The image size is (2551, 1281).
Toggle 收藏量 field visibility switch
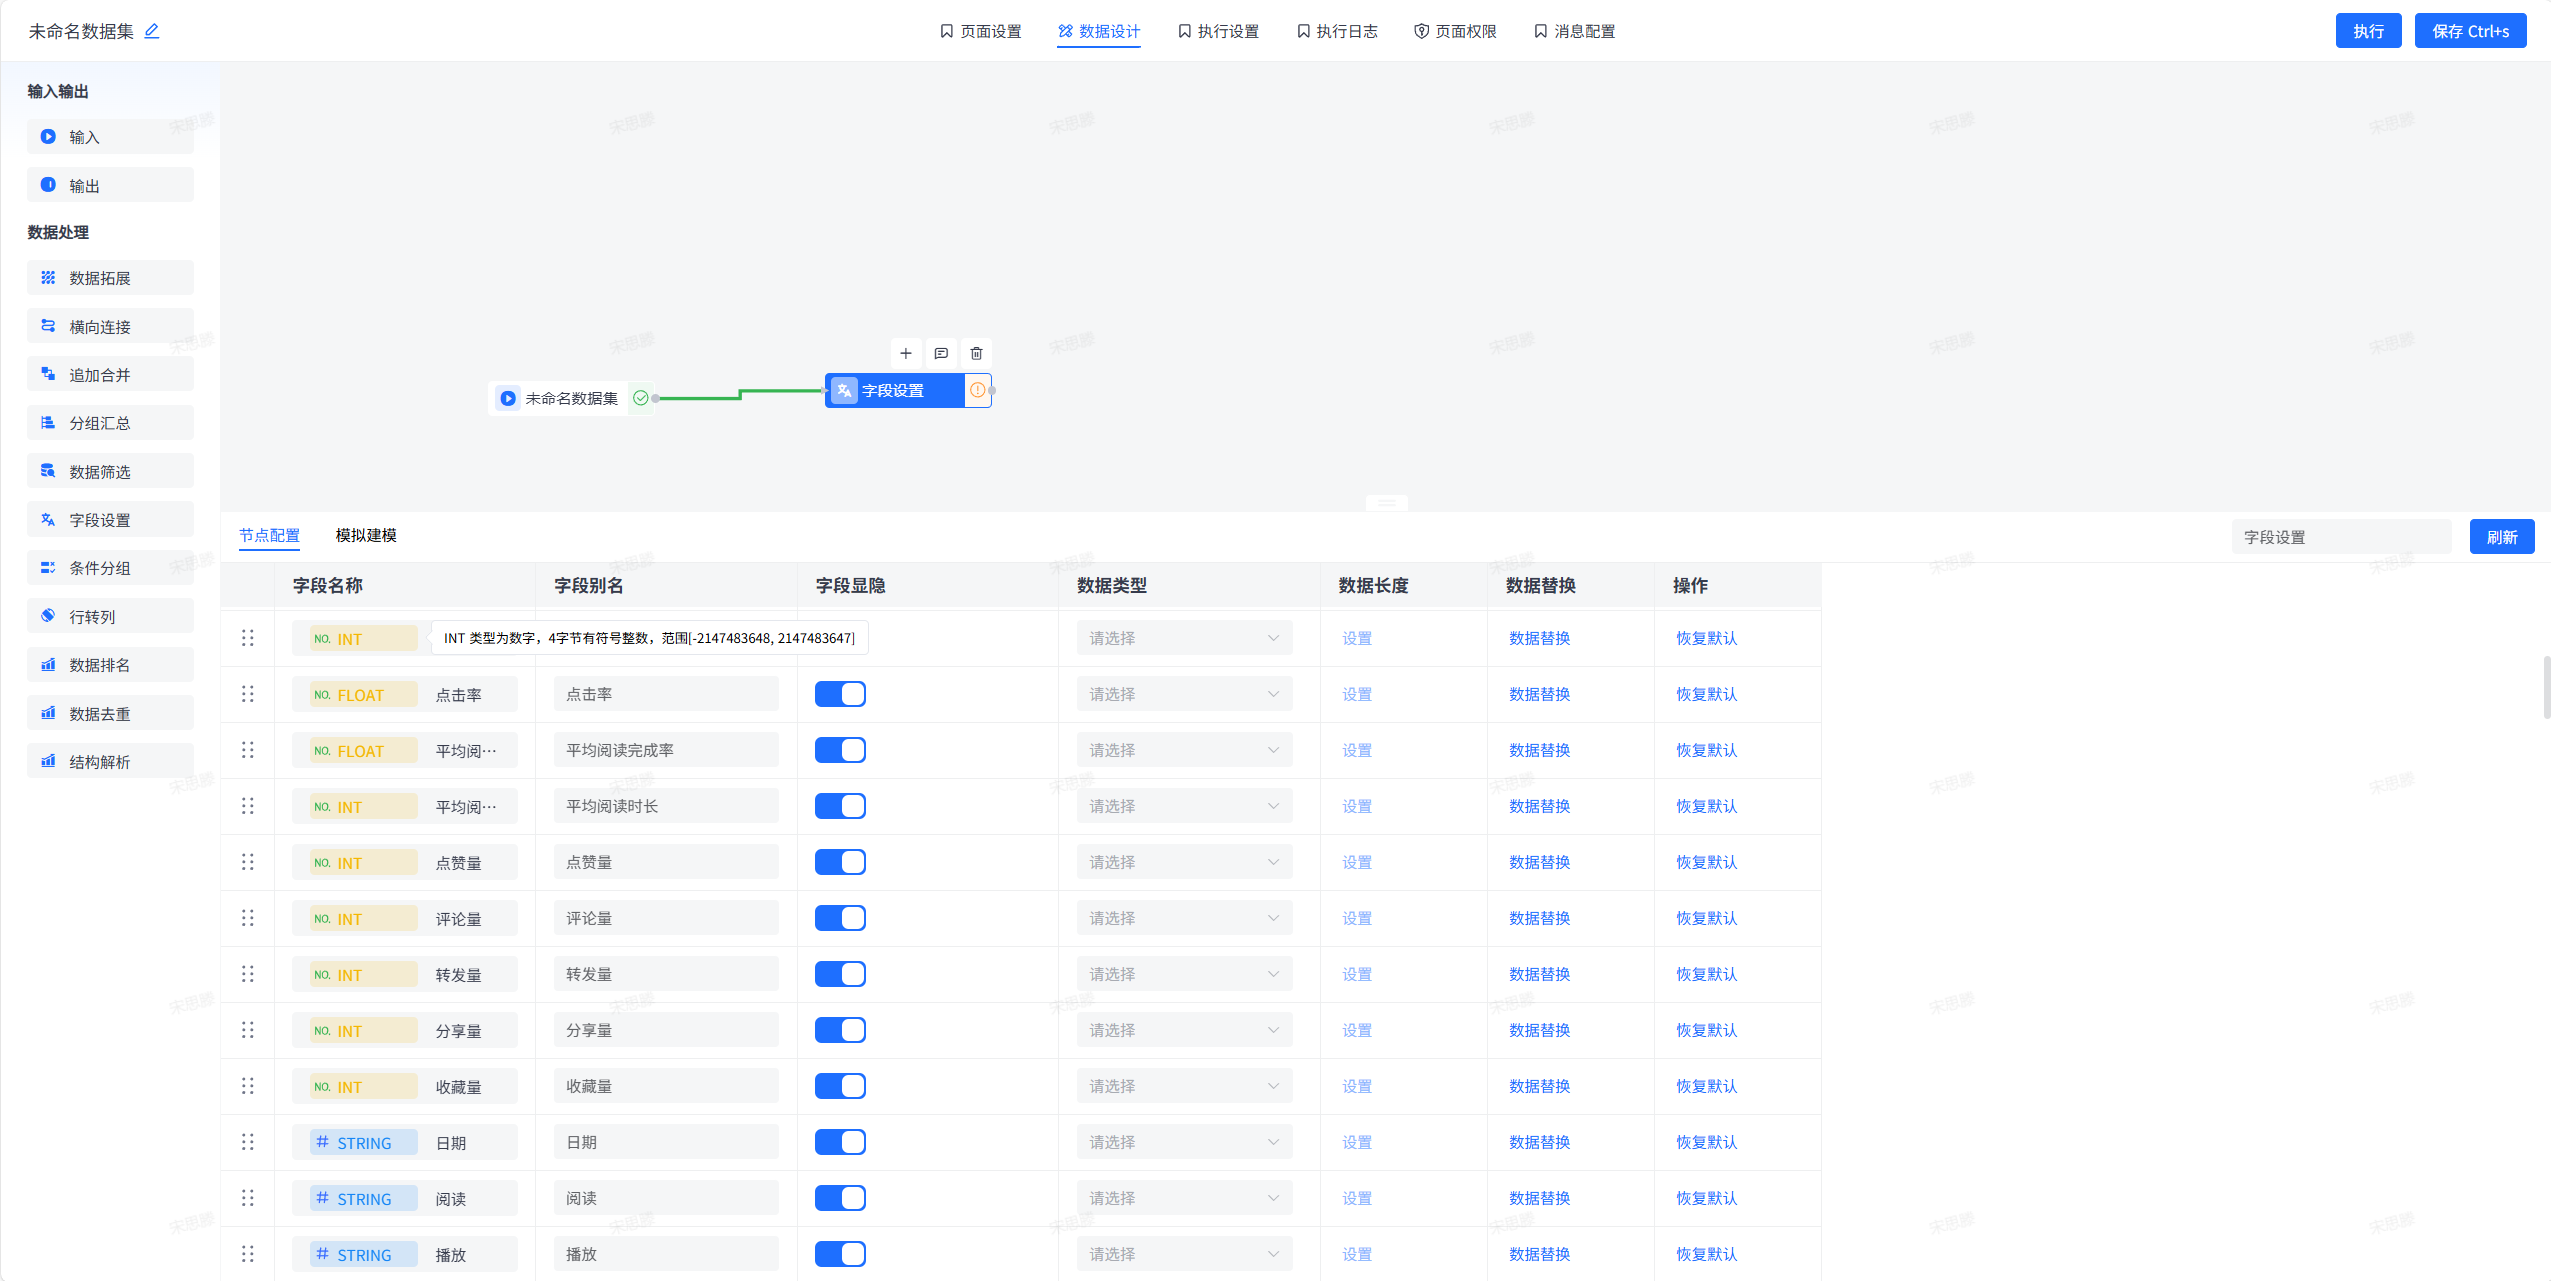pos(840,1086)
